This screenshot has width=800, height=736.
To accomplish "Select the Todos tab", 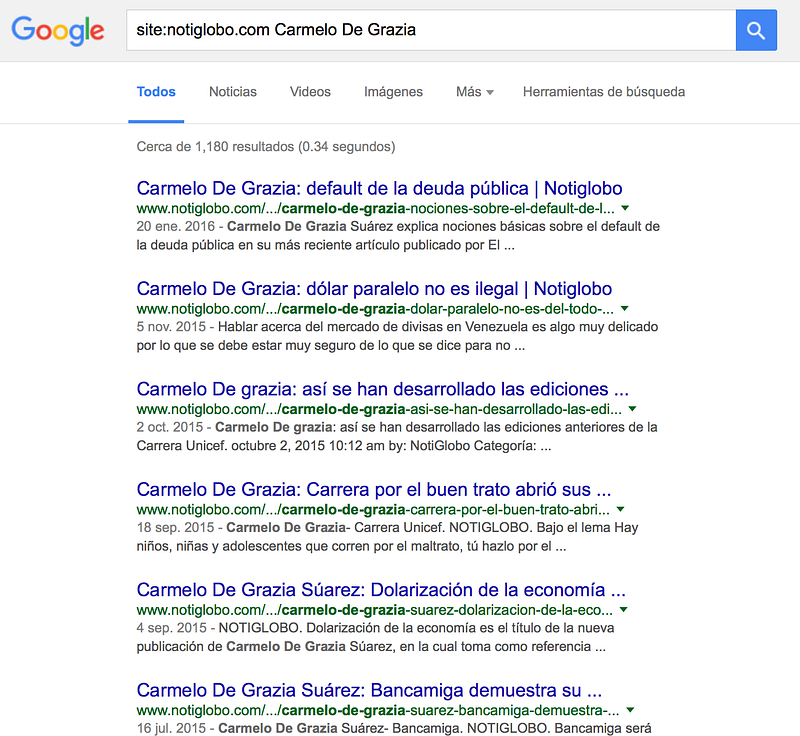I will pyautogui.click(x=156, y=92).
